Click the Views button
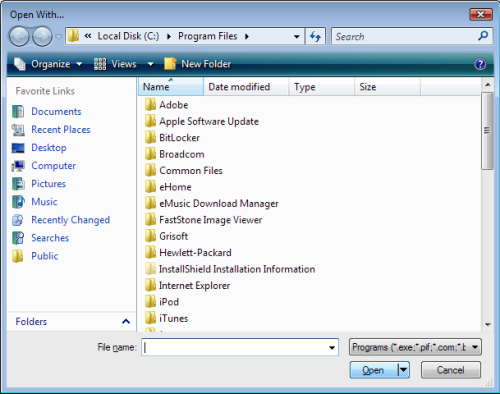 (x=115, y=64)
